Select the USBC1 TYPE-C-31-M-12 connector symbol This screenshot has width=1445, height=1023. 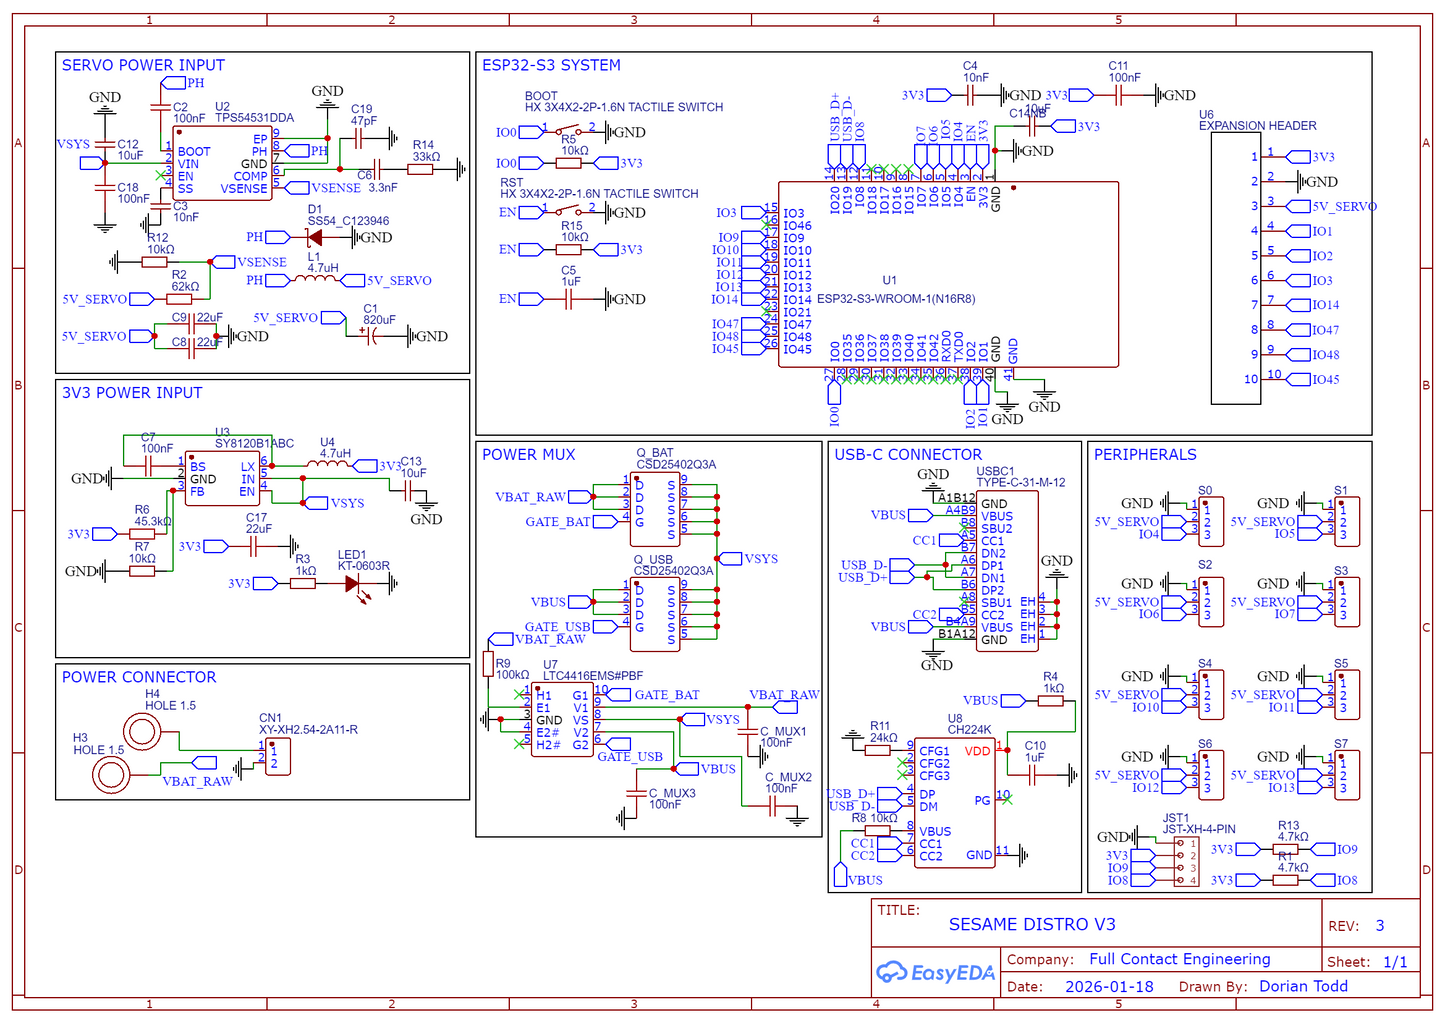click(x=1007, y=571)
